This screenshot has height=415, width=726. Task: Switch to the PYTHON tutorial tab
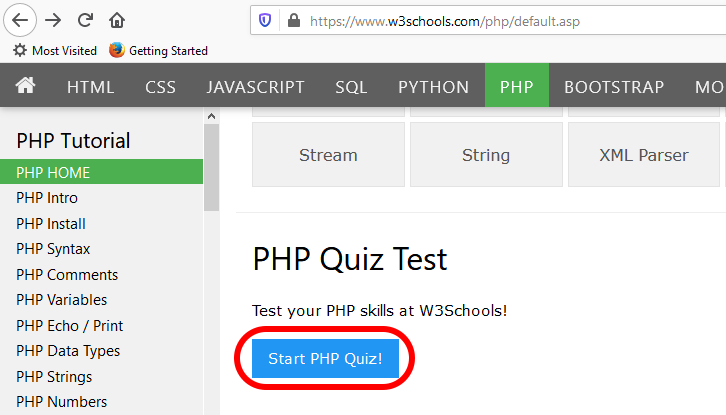pos(433,87)
